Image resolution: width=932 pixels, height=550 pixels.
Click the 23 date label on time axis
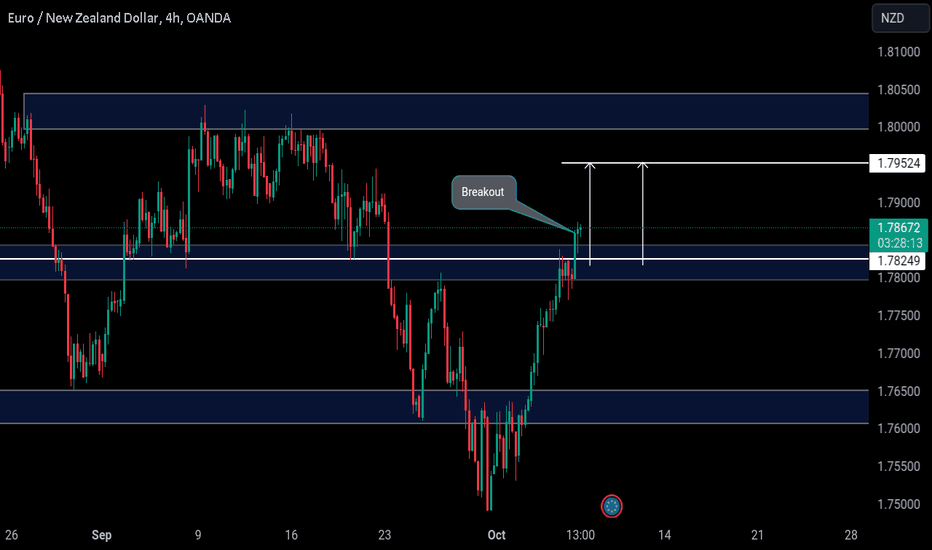click(x=385, y=535)
